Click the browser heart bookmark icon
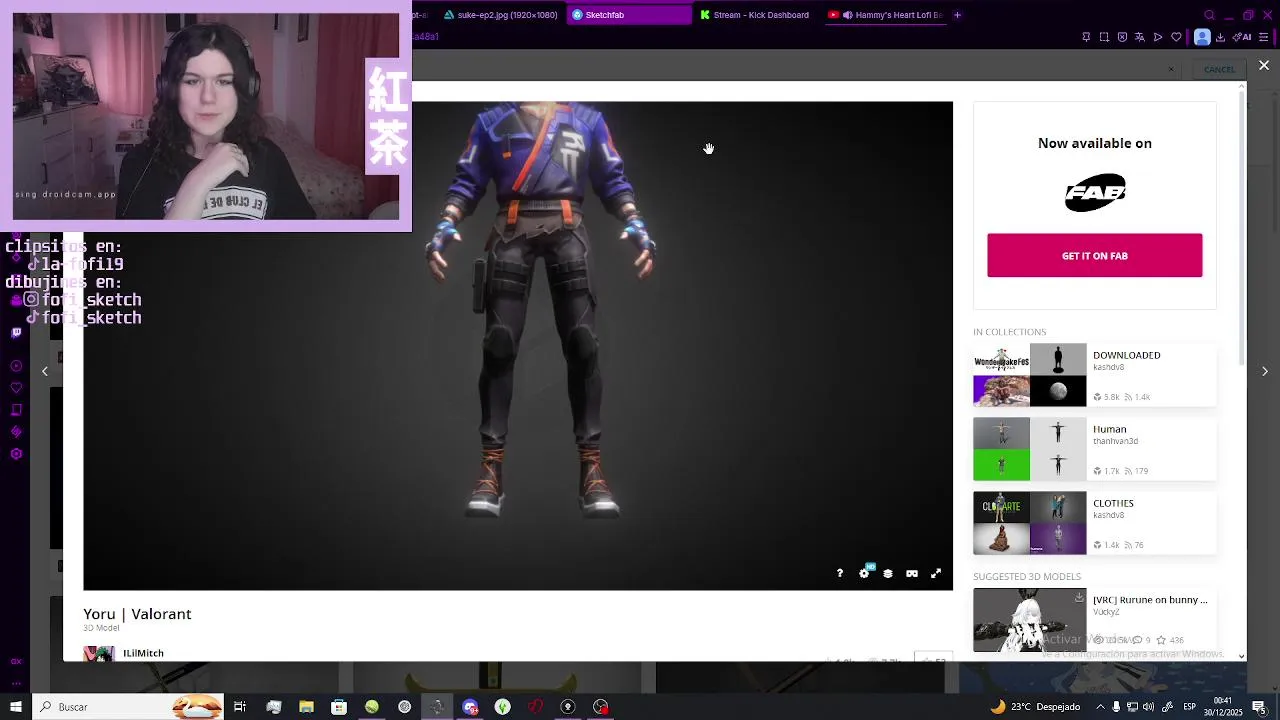The height and width of the screenshot is (720, 1280). 1176,37
